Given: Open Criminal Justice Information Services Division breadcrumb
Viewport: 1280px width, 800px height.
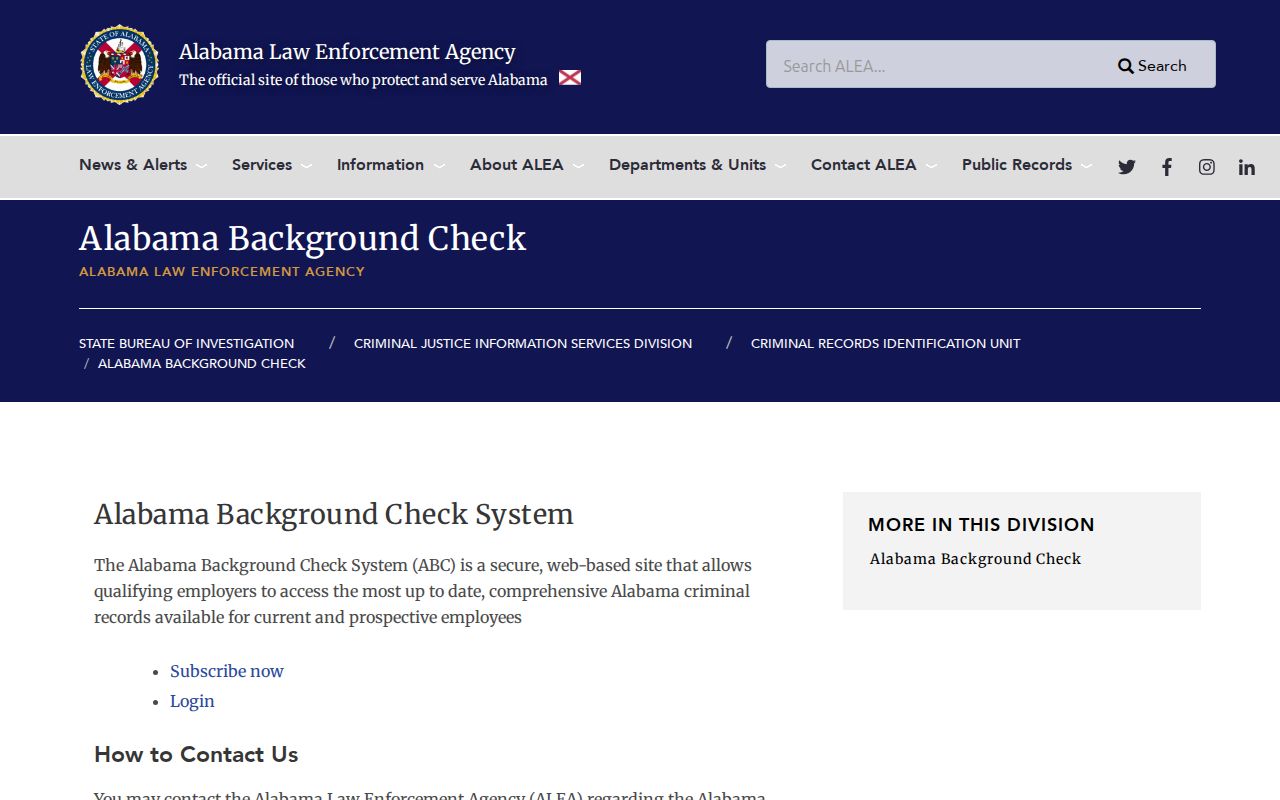Looking at the screenshot, I should [x=523, y=343].
